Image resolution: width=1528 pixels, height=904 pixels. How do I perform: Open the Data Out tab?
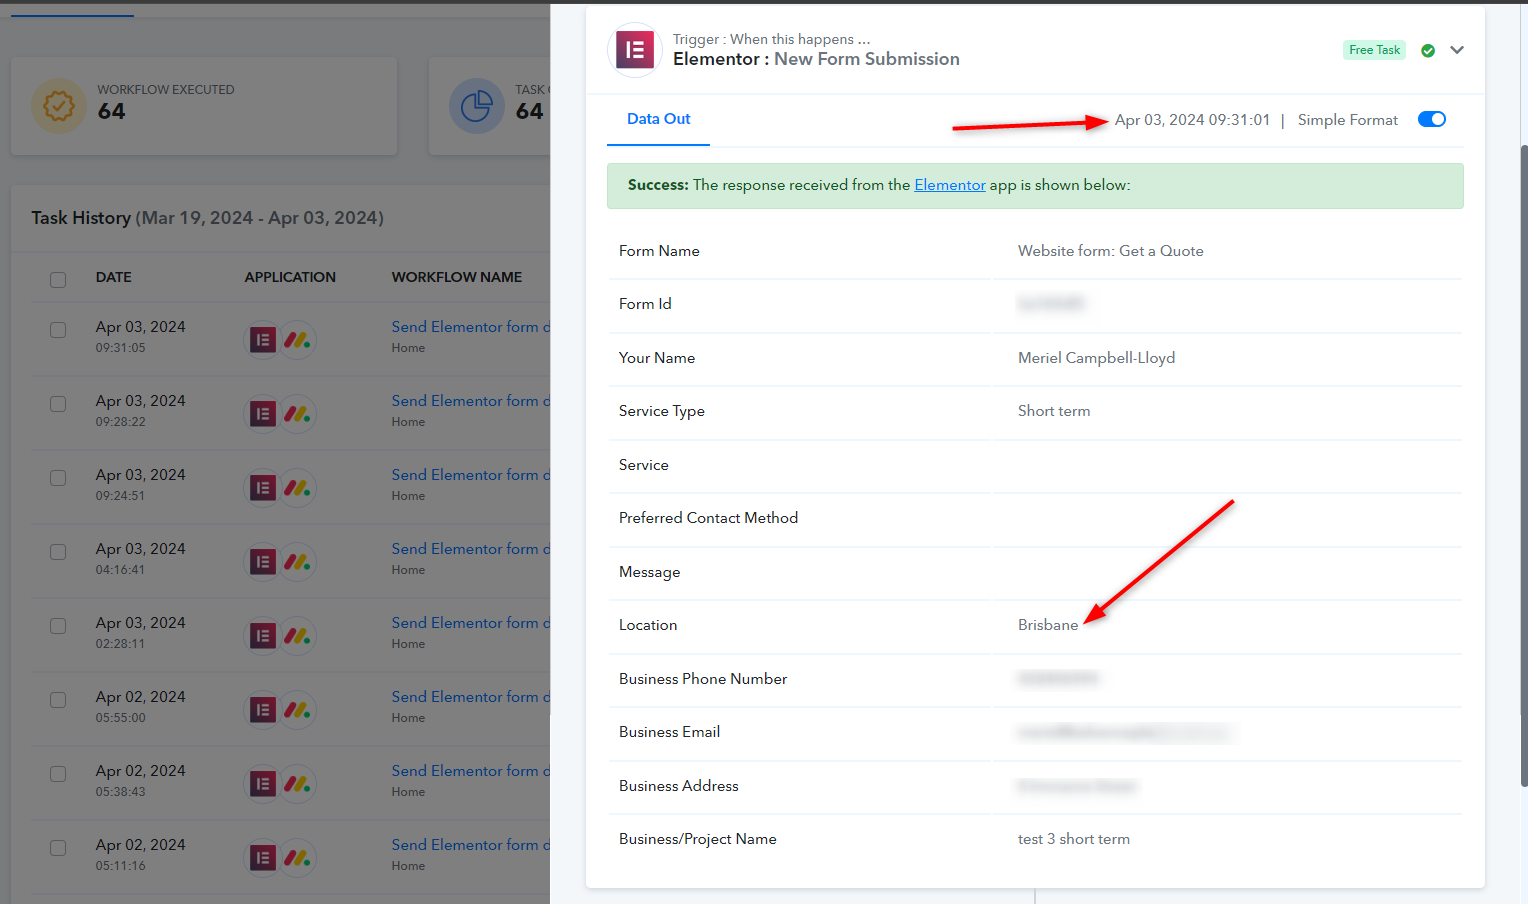tap(659, 119)
